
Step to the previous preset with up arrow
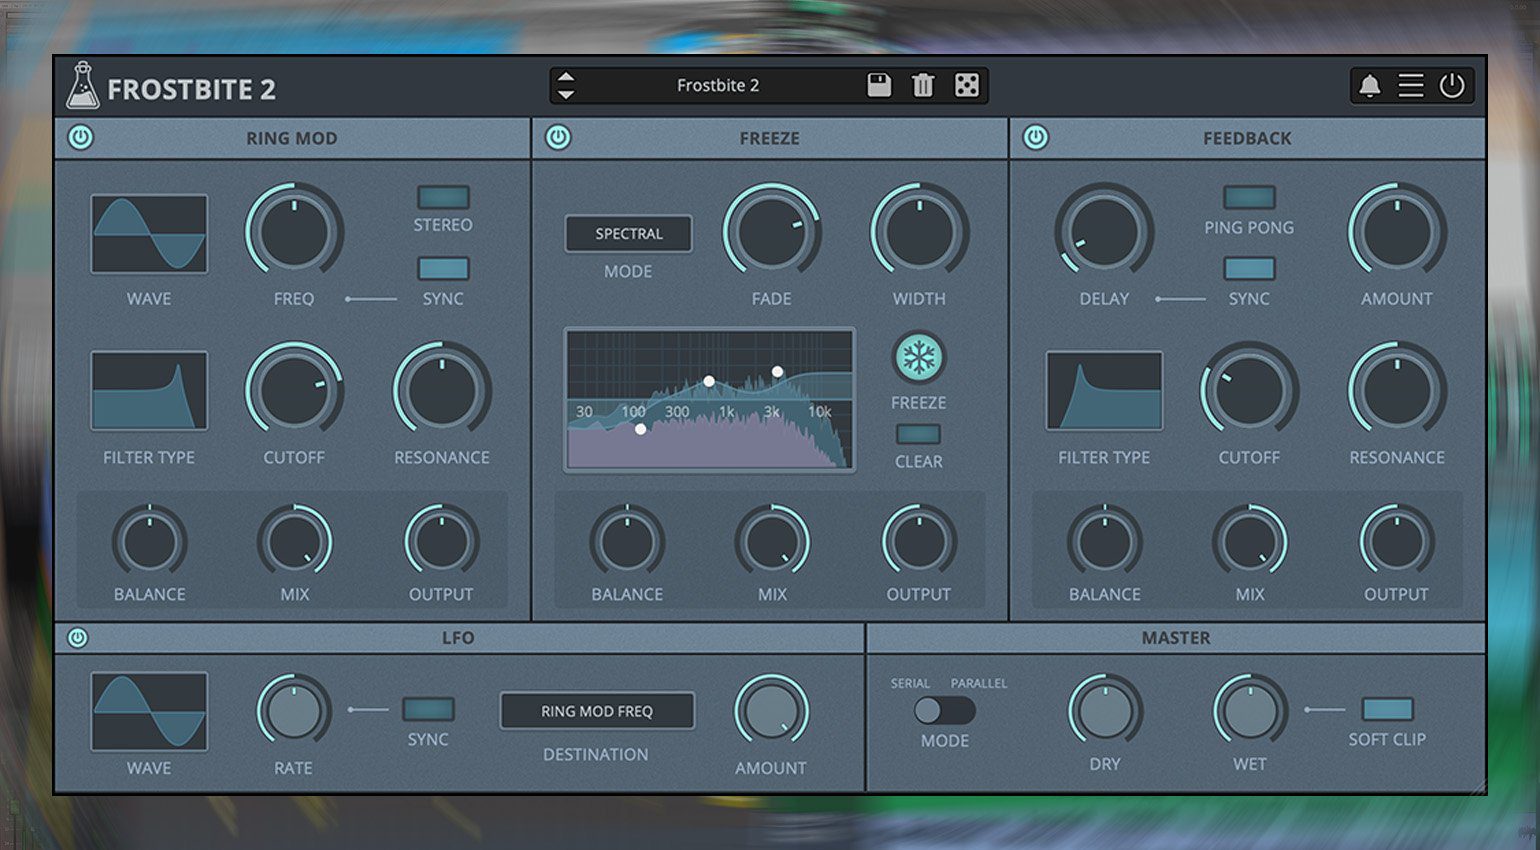point(566,77)
